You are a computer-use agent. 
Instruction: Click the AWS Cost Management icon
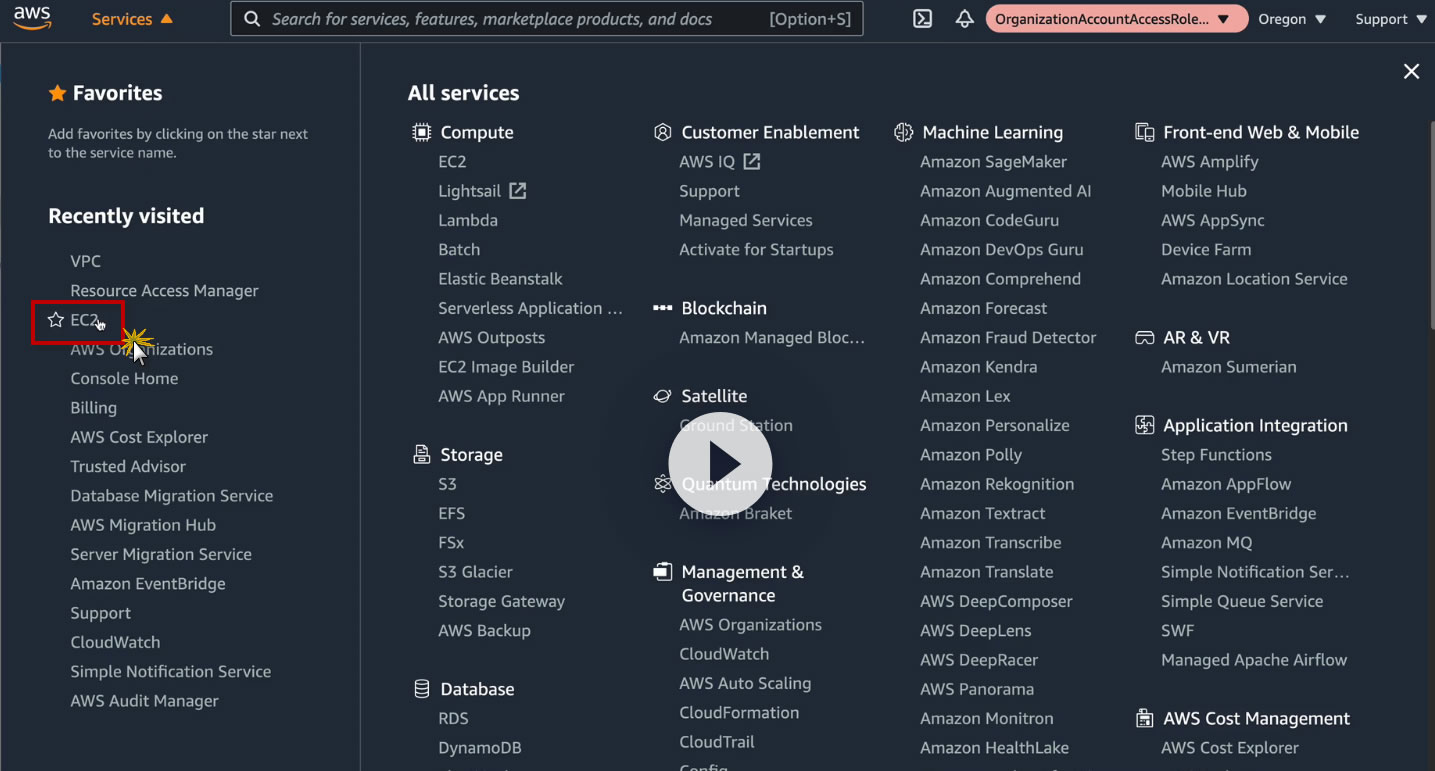[1145, 719]
